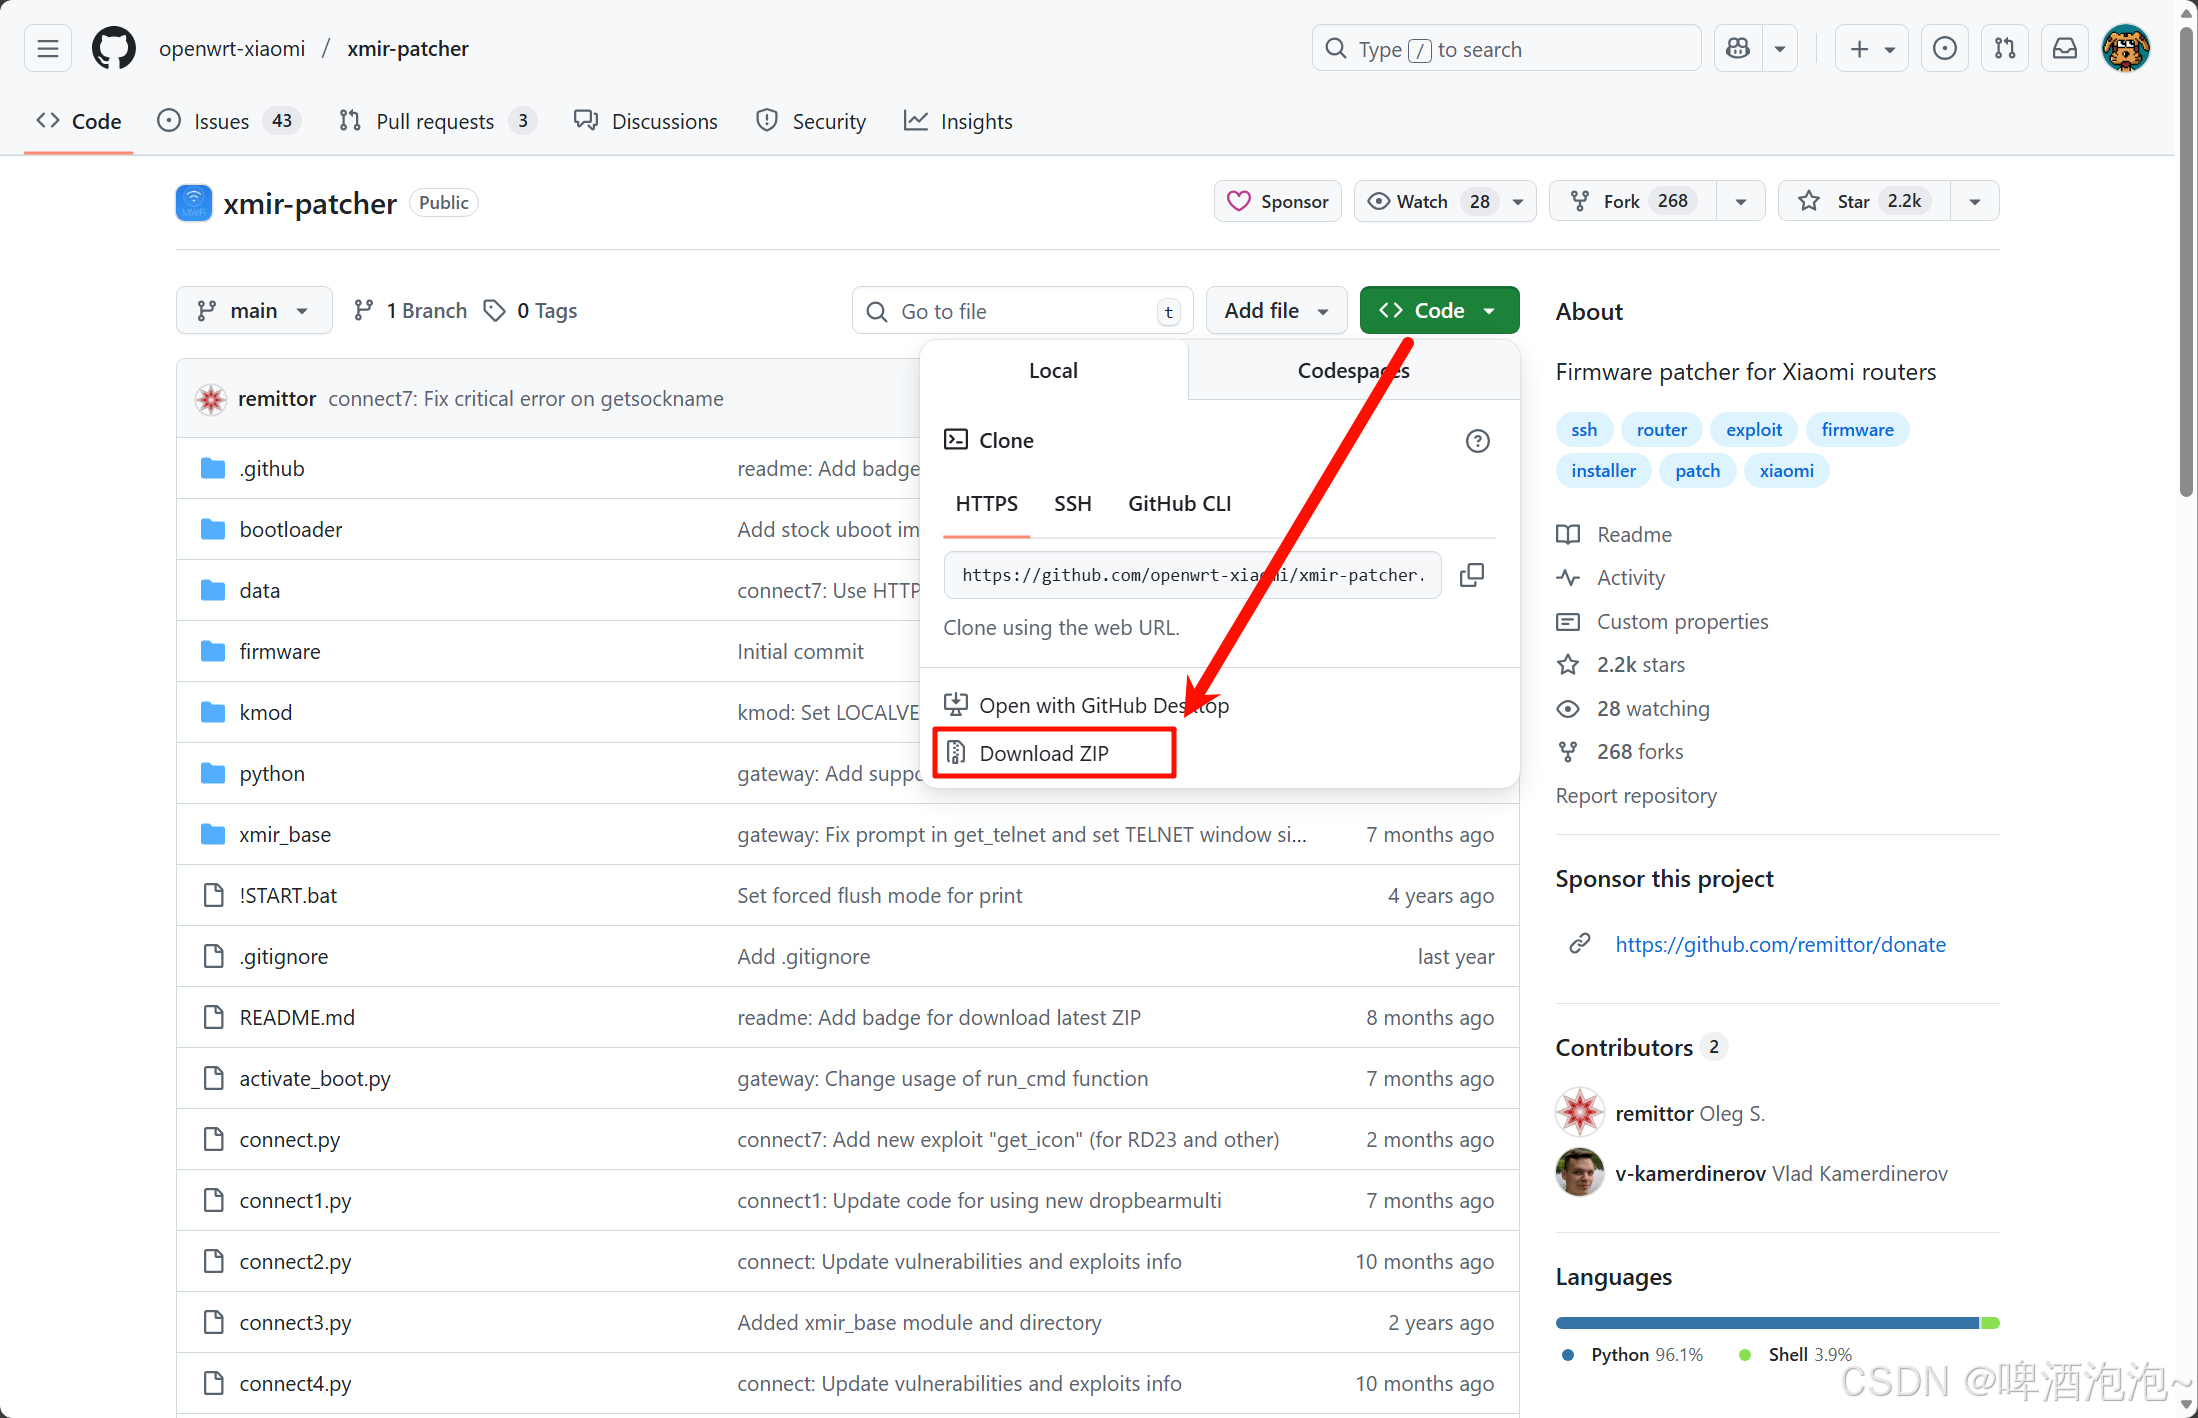Open the notifications inbox icon
2198x1418 pixels.
click(2065, 48)
